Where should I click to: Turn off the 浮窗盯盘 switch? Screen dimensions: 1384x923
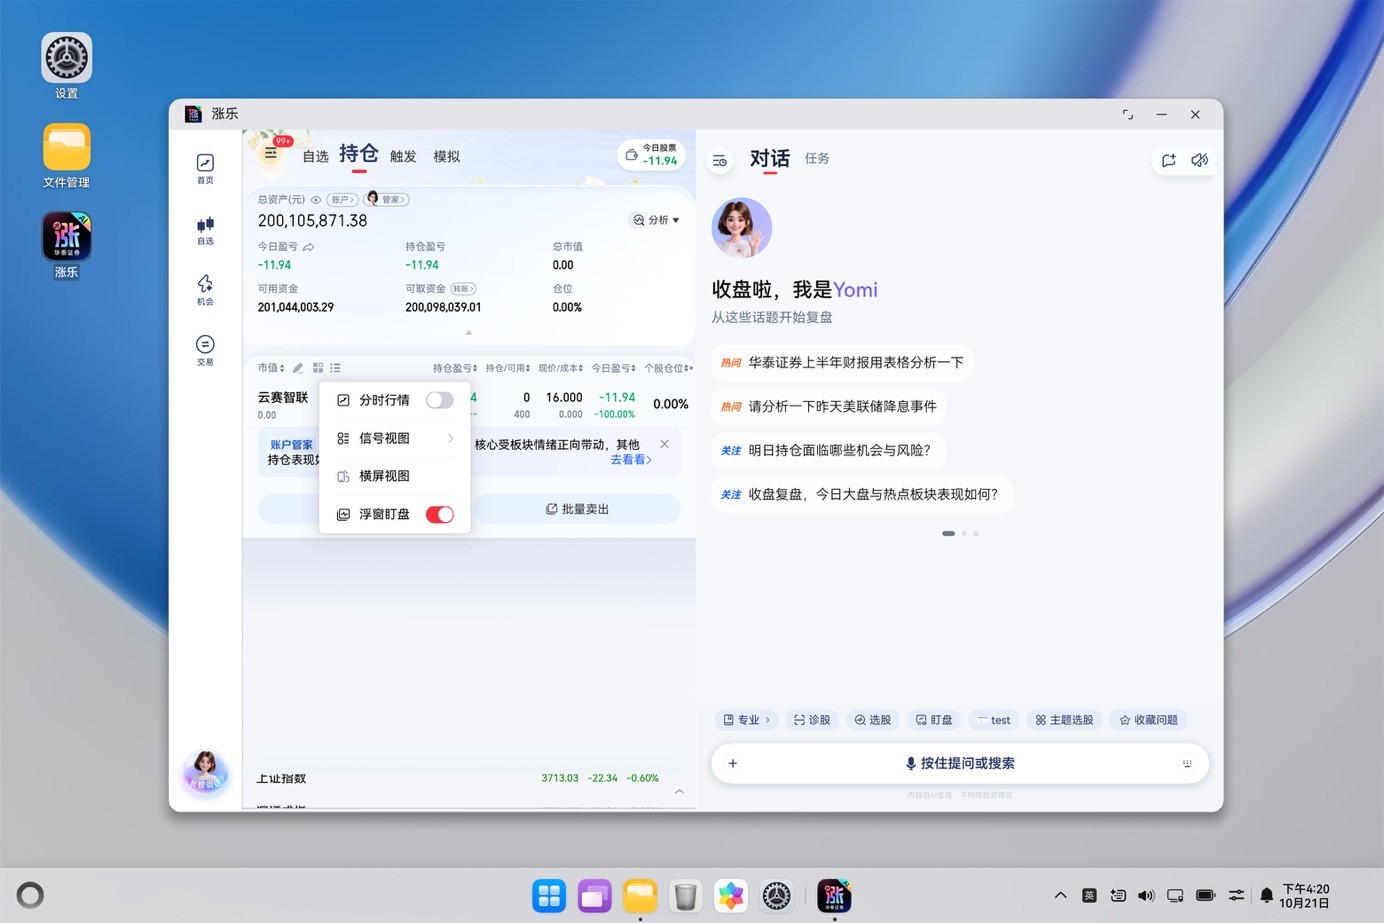coord(439,514)
